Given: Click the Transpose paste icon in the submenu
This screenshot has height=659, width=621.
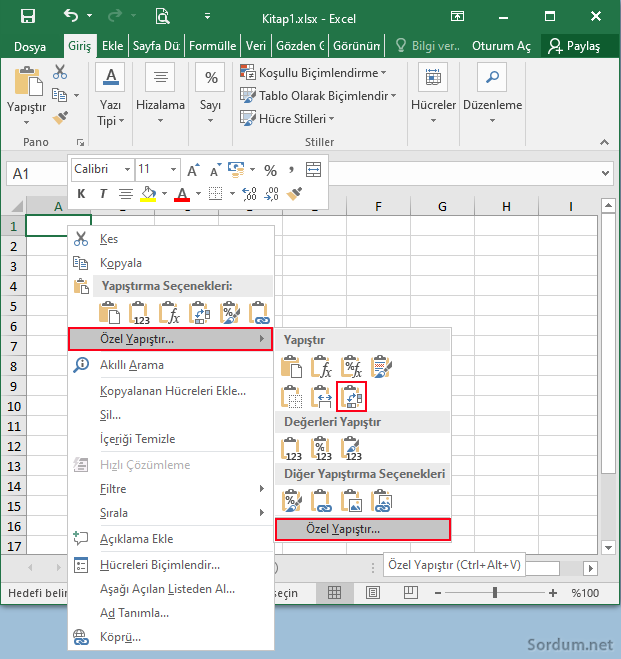Looking at the screenshot, I should coord(352,396).
